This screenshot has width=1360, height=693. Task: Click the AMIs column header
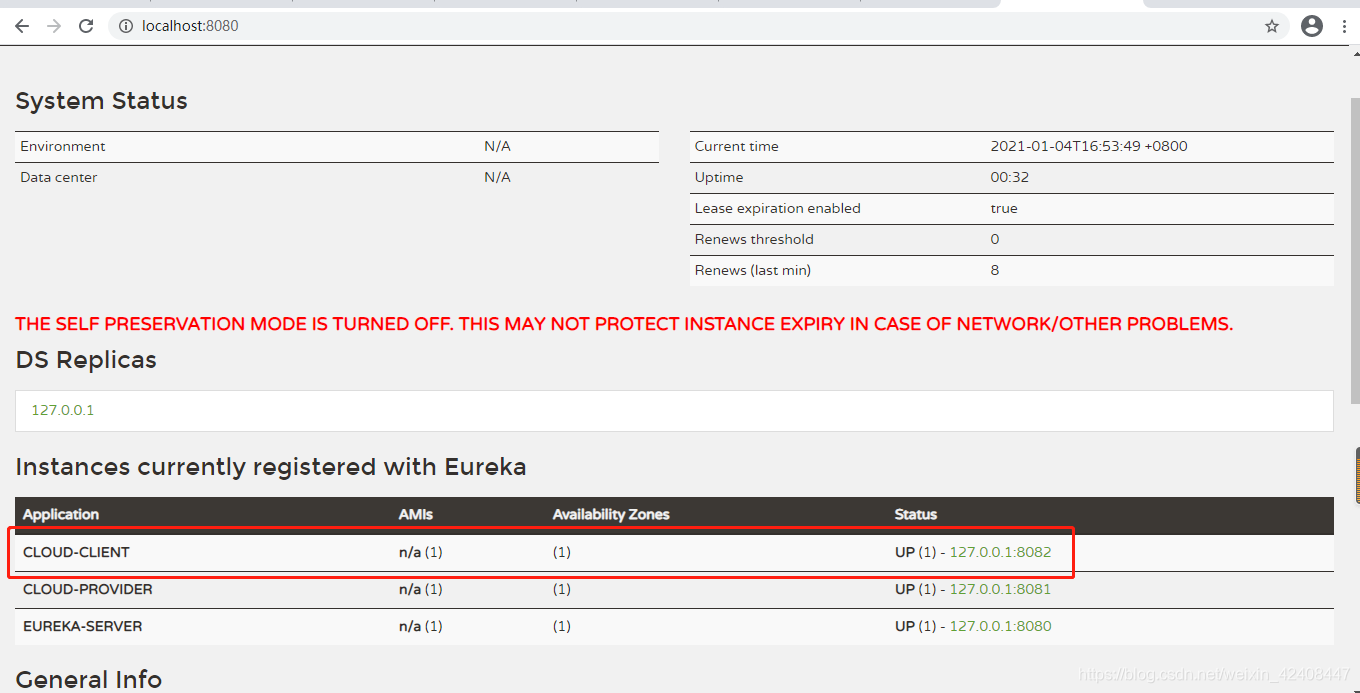(x=416, y=514)
